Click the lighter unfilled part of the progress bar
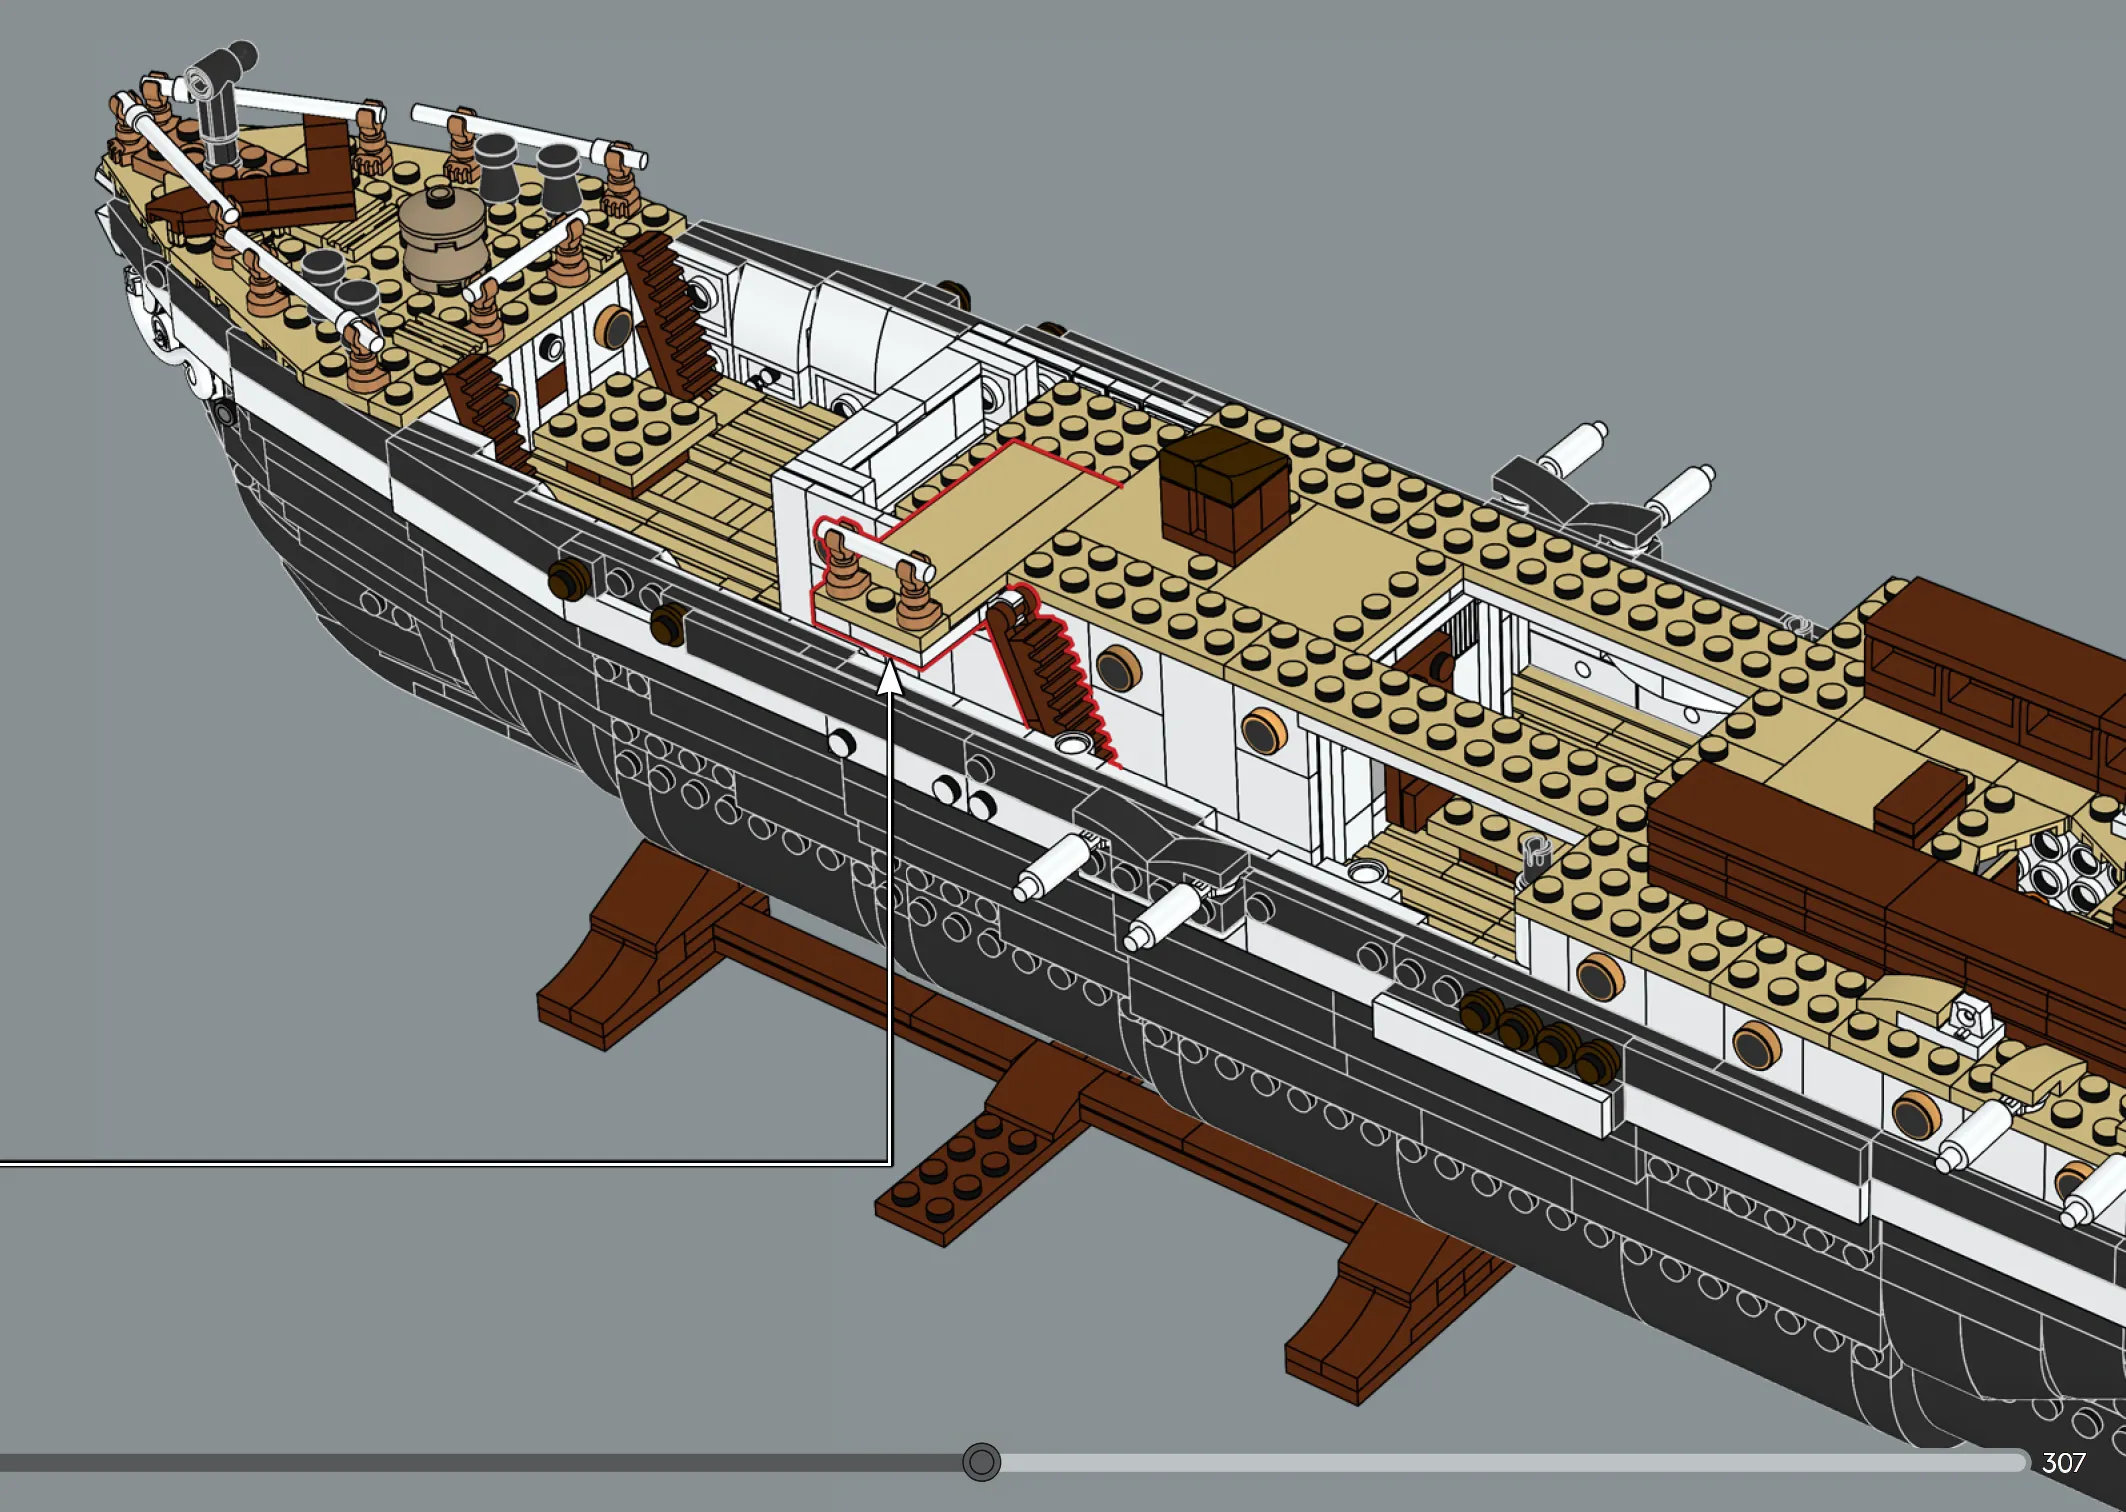Viewport: 2126px width, 1512px height. point(1514,1462)
